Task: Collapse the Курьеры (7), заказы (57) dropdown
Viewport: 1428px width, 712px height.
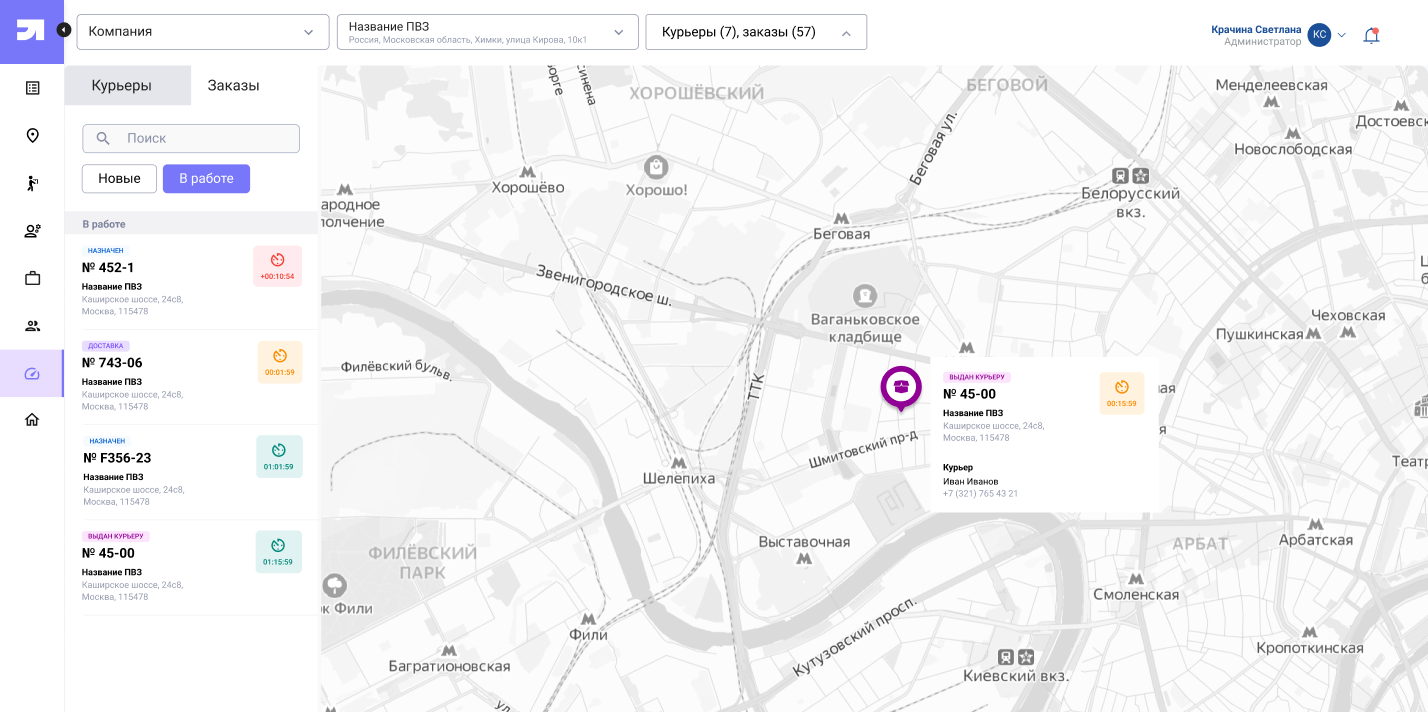Action: click(x=755, y=32)
